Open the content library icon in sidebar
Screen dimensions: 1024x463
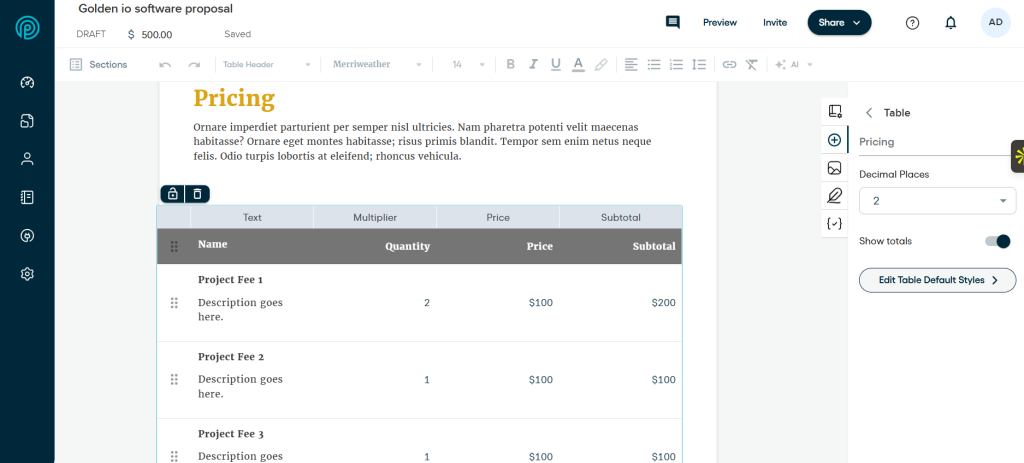27,197
